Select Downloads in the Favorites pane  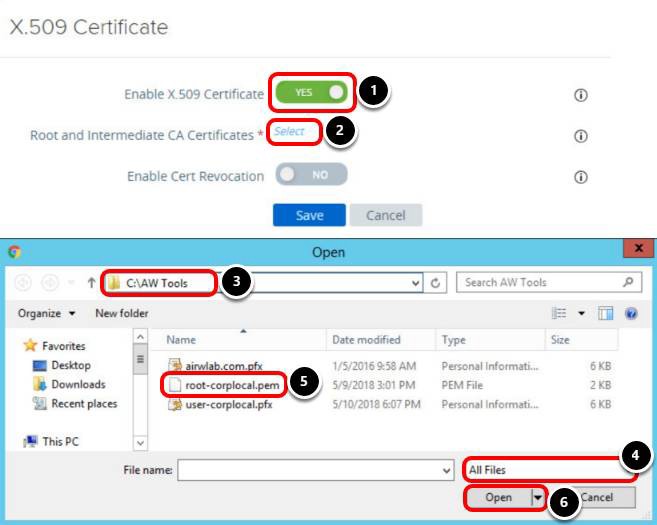point(78,384)
